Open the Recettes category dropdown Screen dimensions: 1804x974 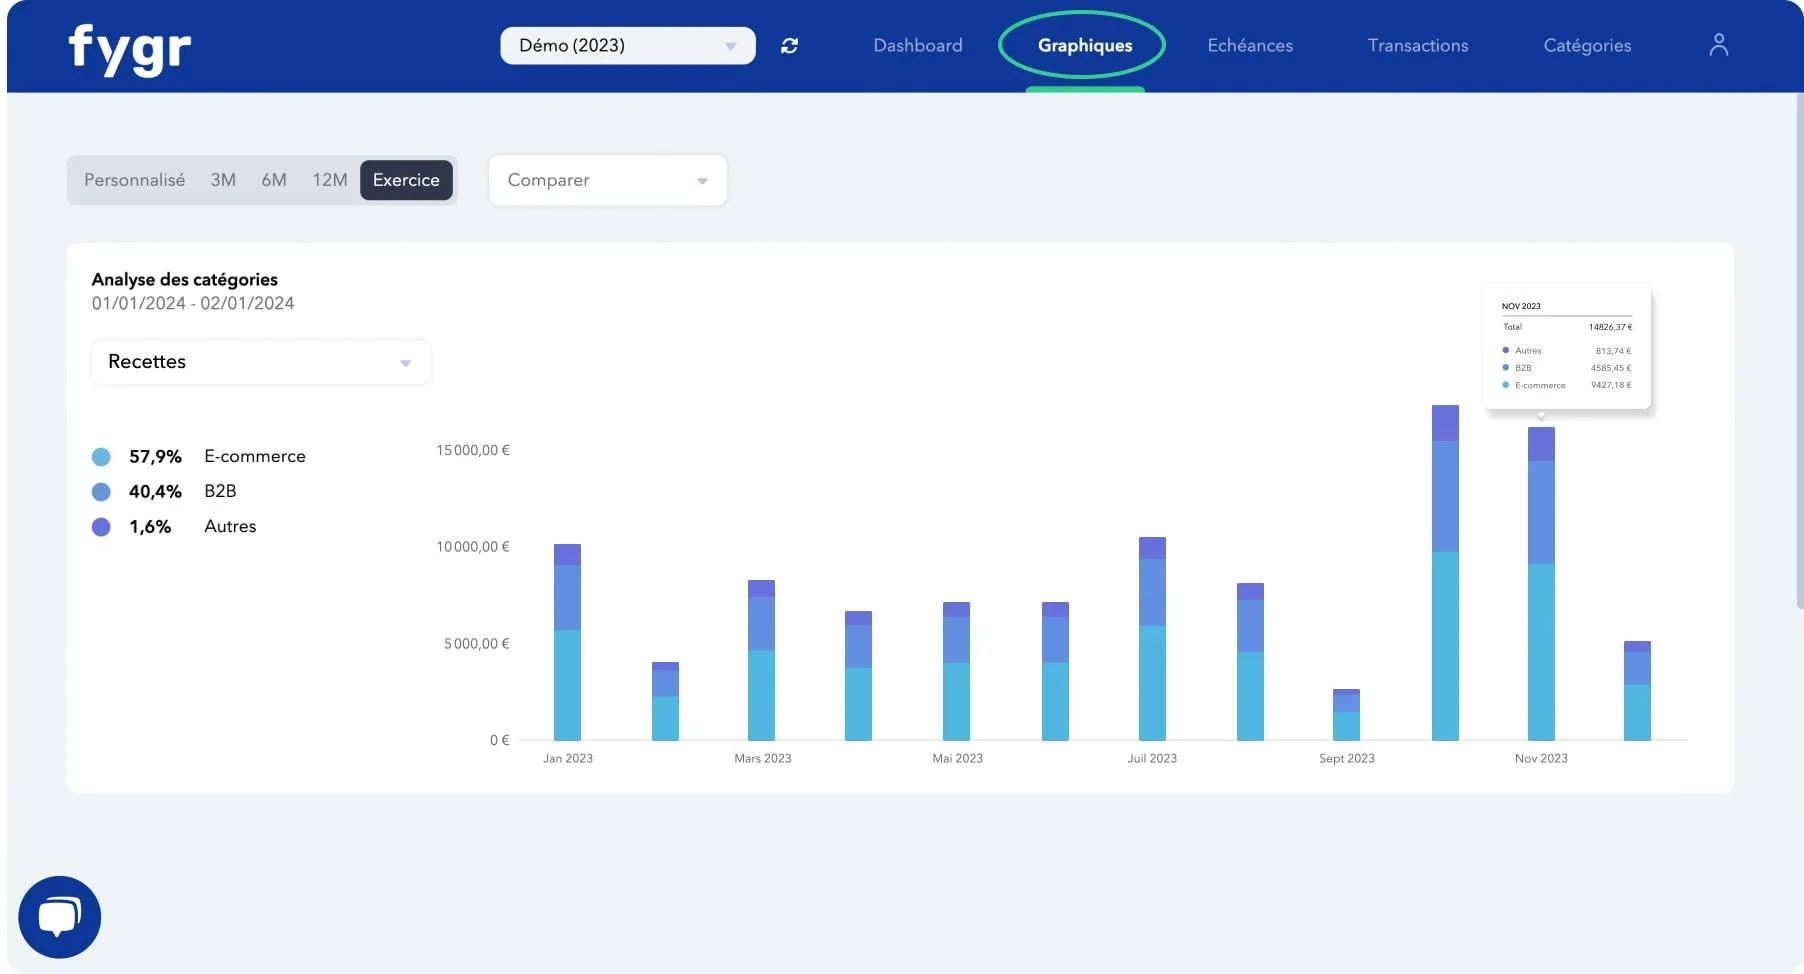tap(260, 362)
